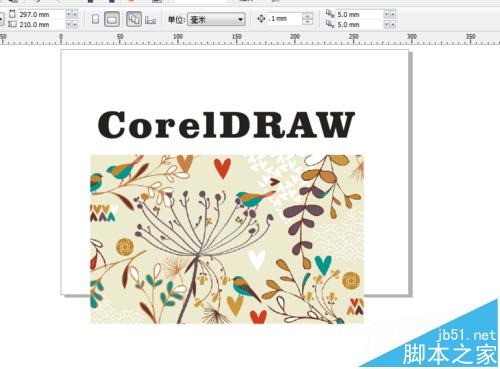Adjust the page width stepper arrows

click(72, 14)
